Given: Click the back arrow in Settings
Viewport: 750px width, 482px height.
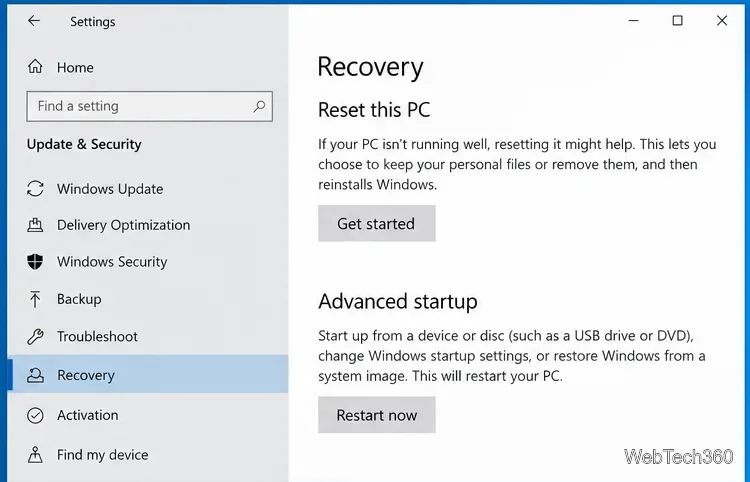Looking at the screenshot, I should [x=34, y=21].
